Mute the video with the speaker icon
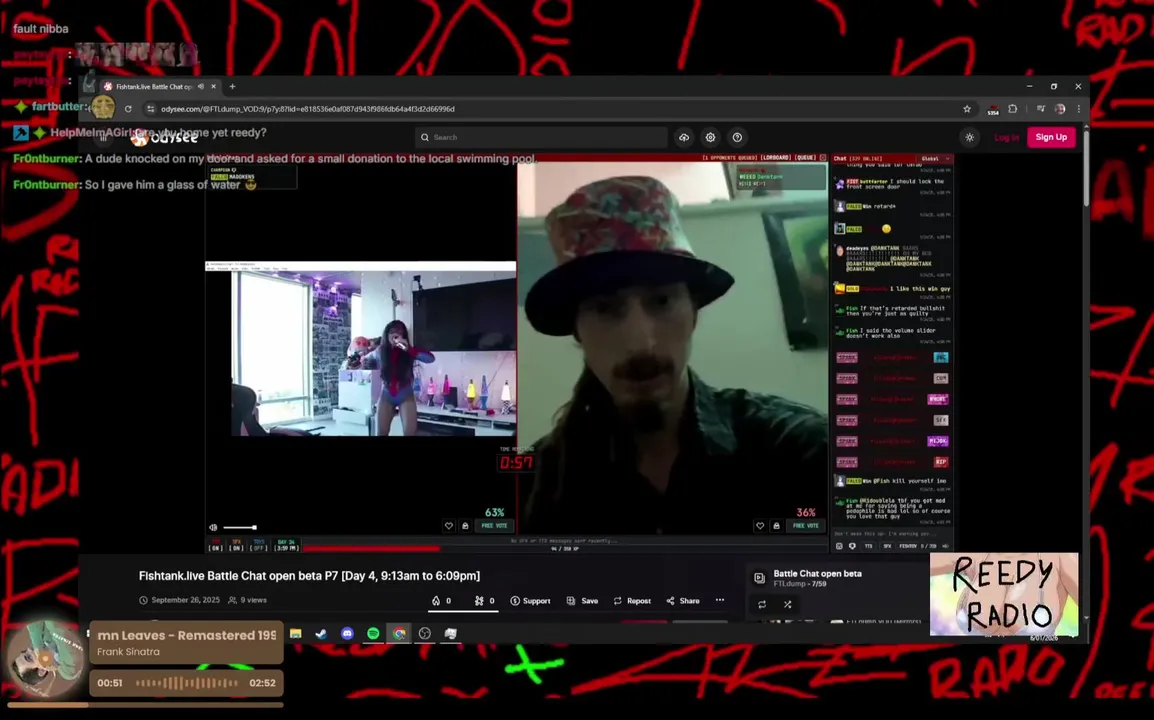1154x720 pixels. click(213, 527)
